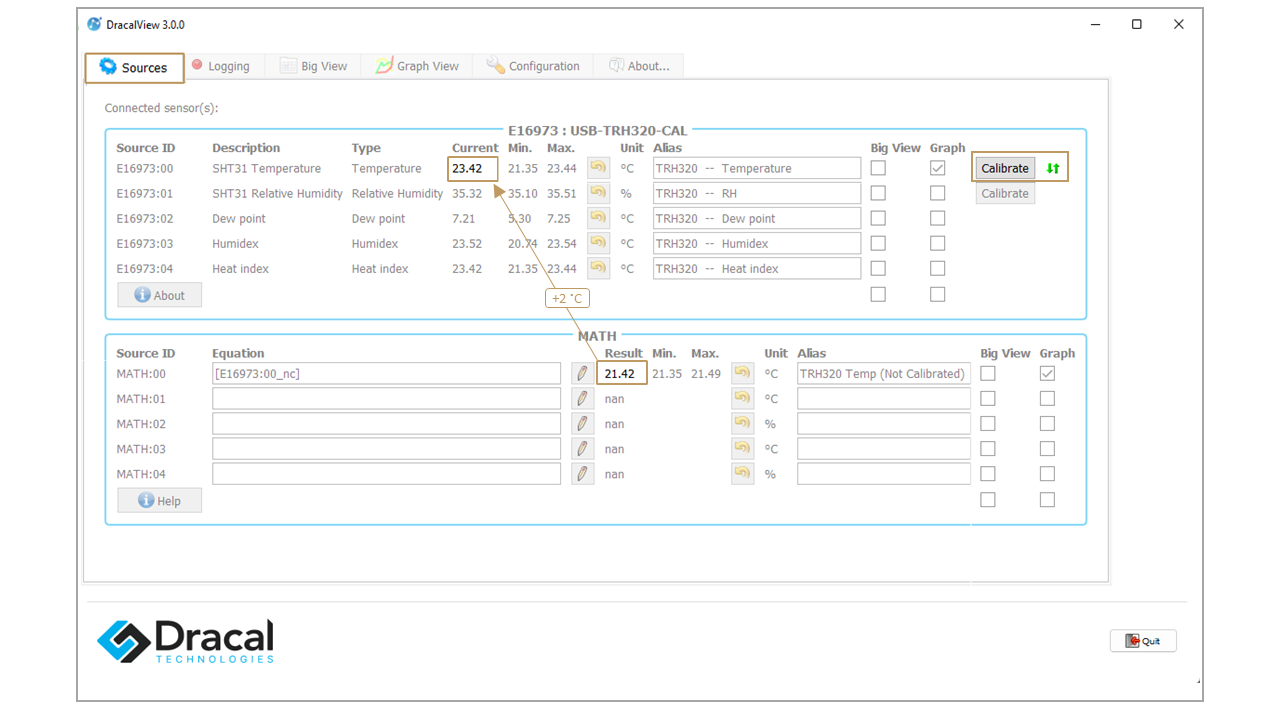This screenshot has height=720, width=1280.
Task: Open the Big View tab
Action: [x=314, y=66]
